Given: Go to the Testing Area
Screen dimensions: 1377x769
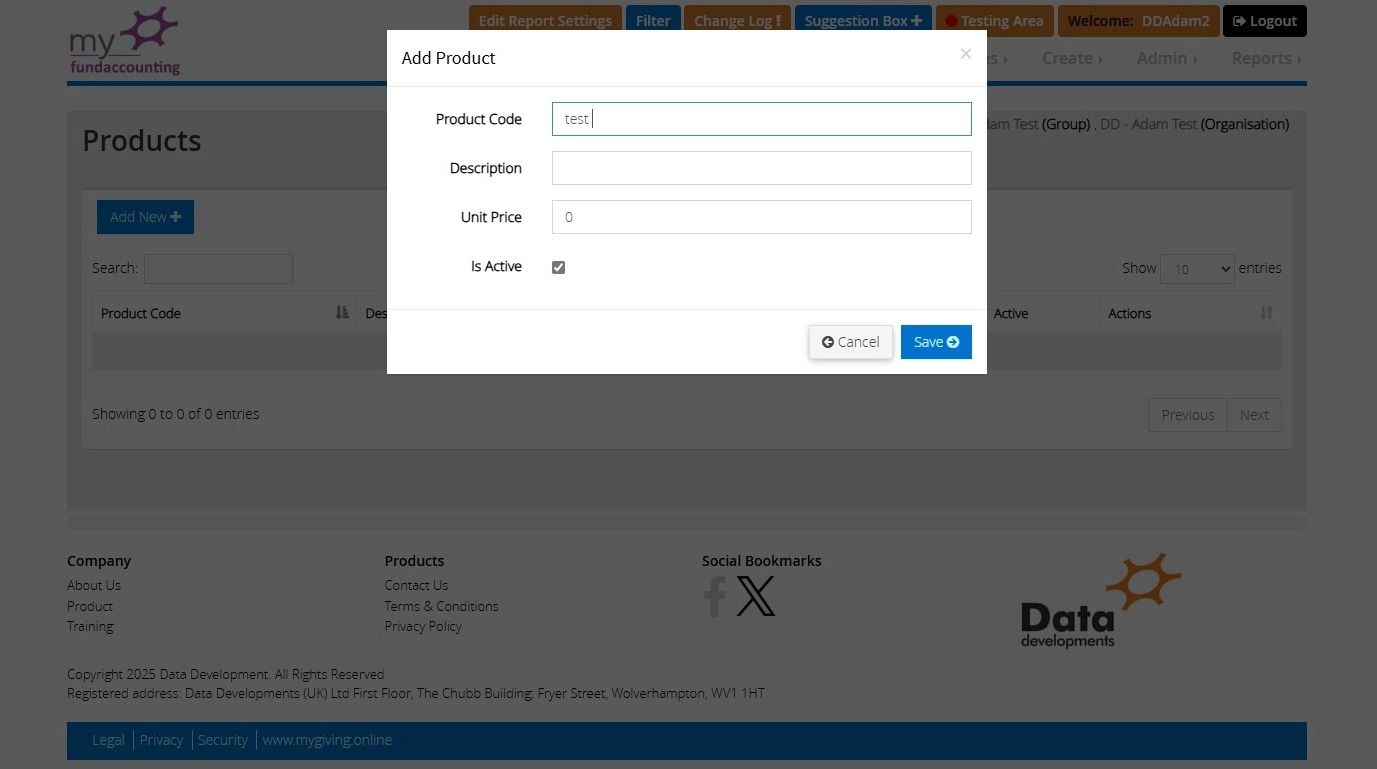Looking at the screenshot, I should click(x=994, y=21).
